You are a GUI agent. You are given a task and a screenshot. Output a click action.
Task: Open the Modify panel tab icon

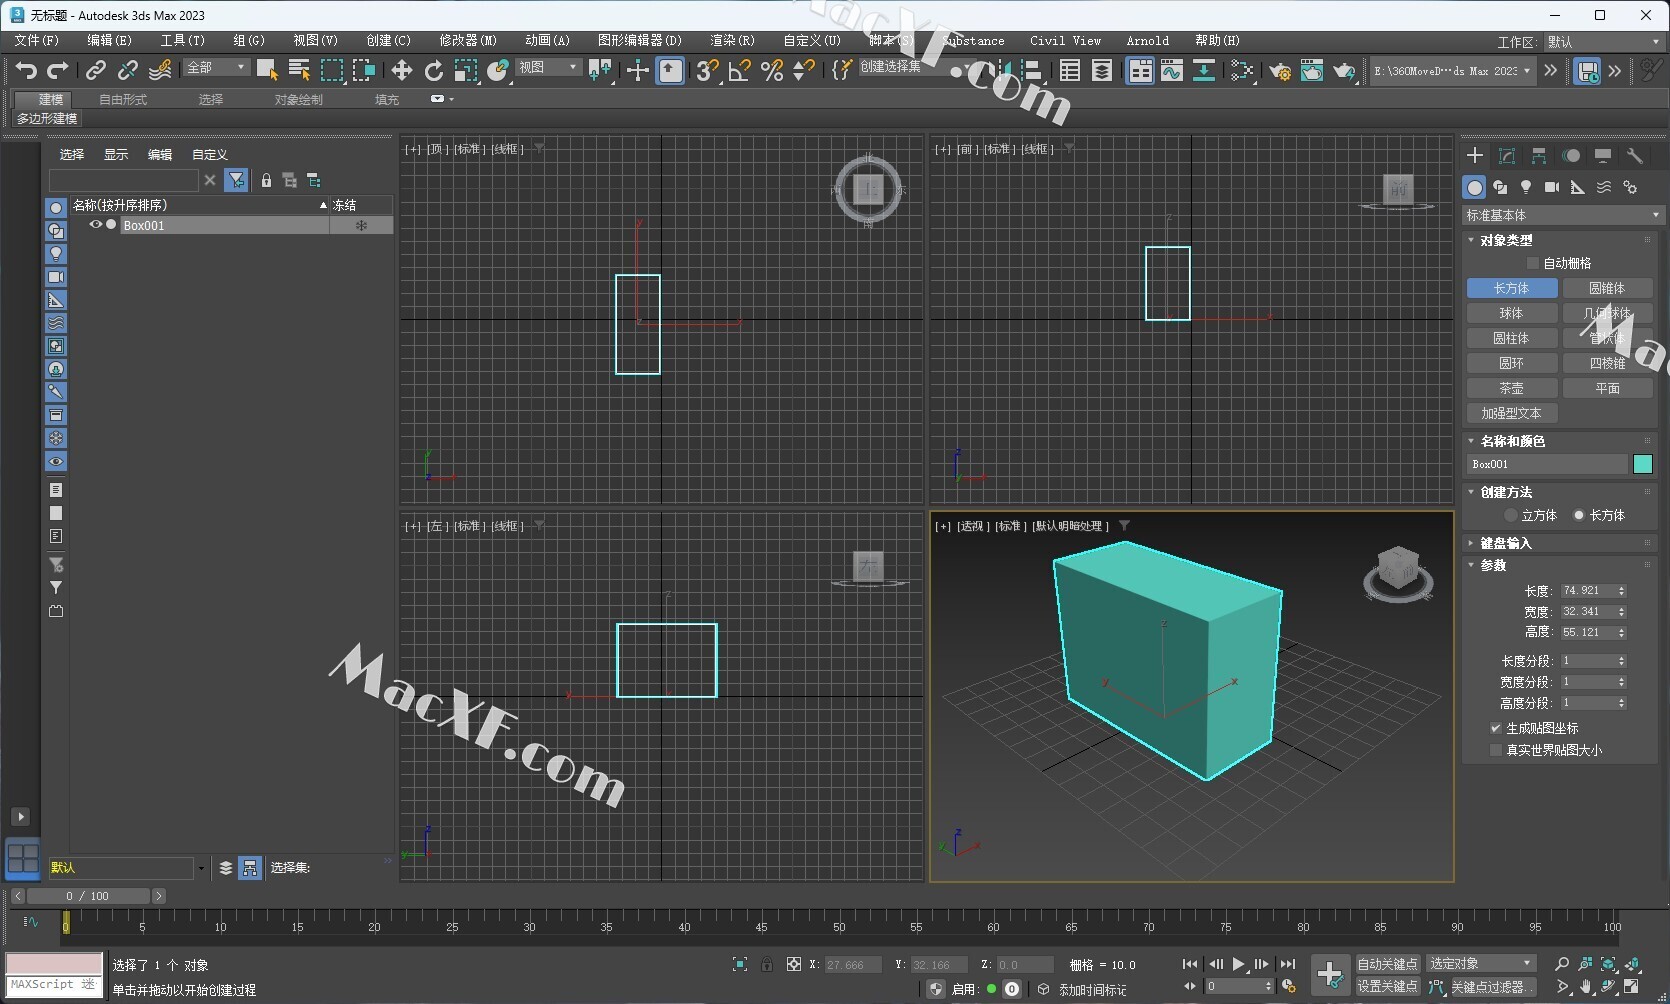pyautogui.click(x=1507, y=155)
